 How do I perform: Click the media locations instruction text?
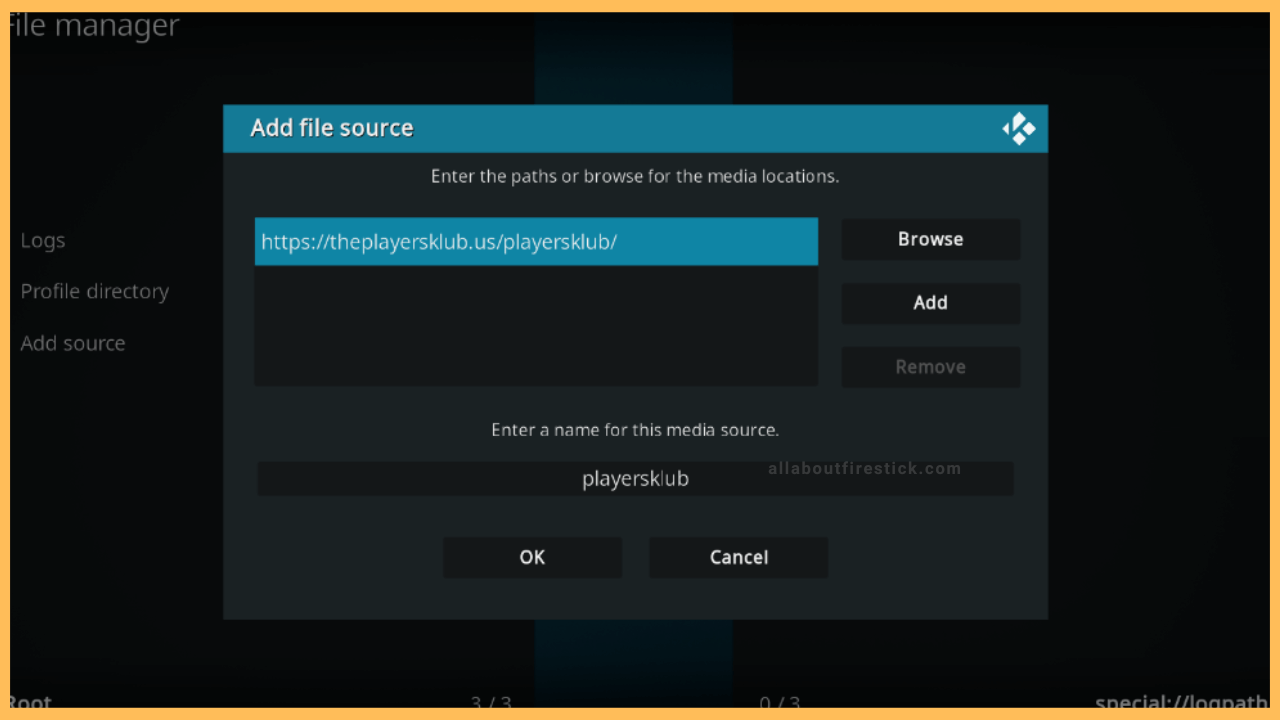[635, 176]
